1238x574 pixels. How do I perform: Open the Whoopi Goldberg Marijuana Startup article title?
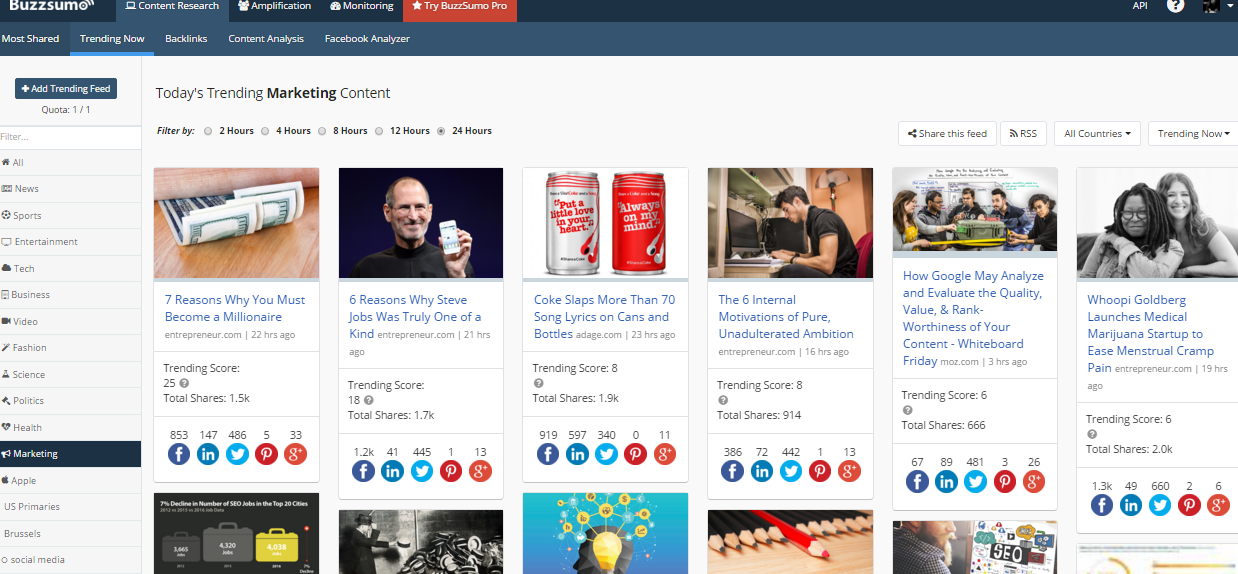coord(1151,333)
